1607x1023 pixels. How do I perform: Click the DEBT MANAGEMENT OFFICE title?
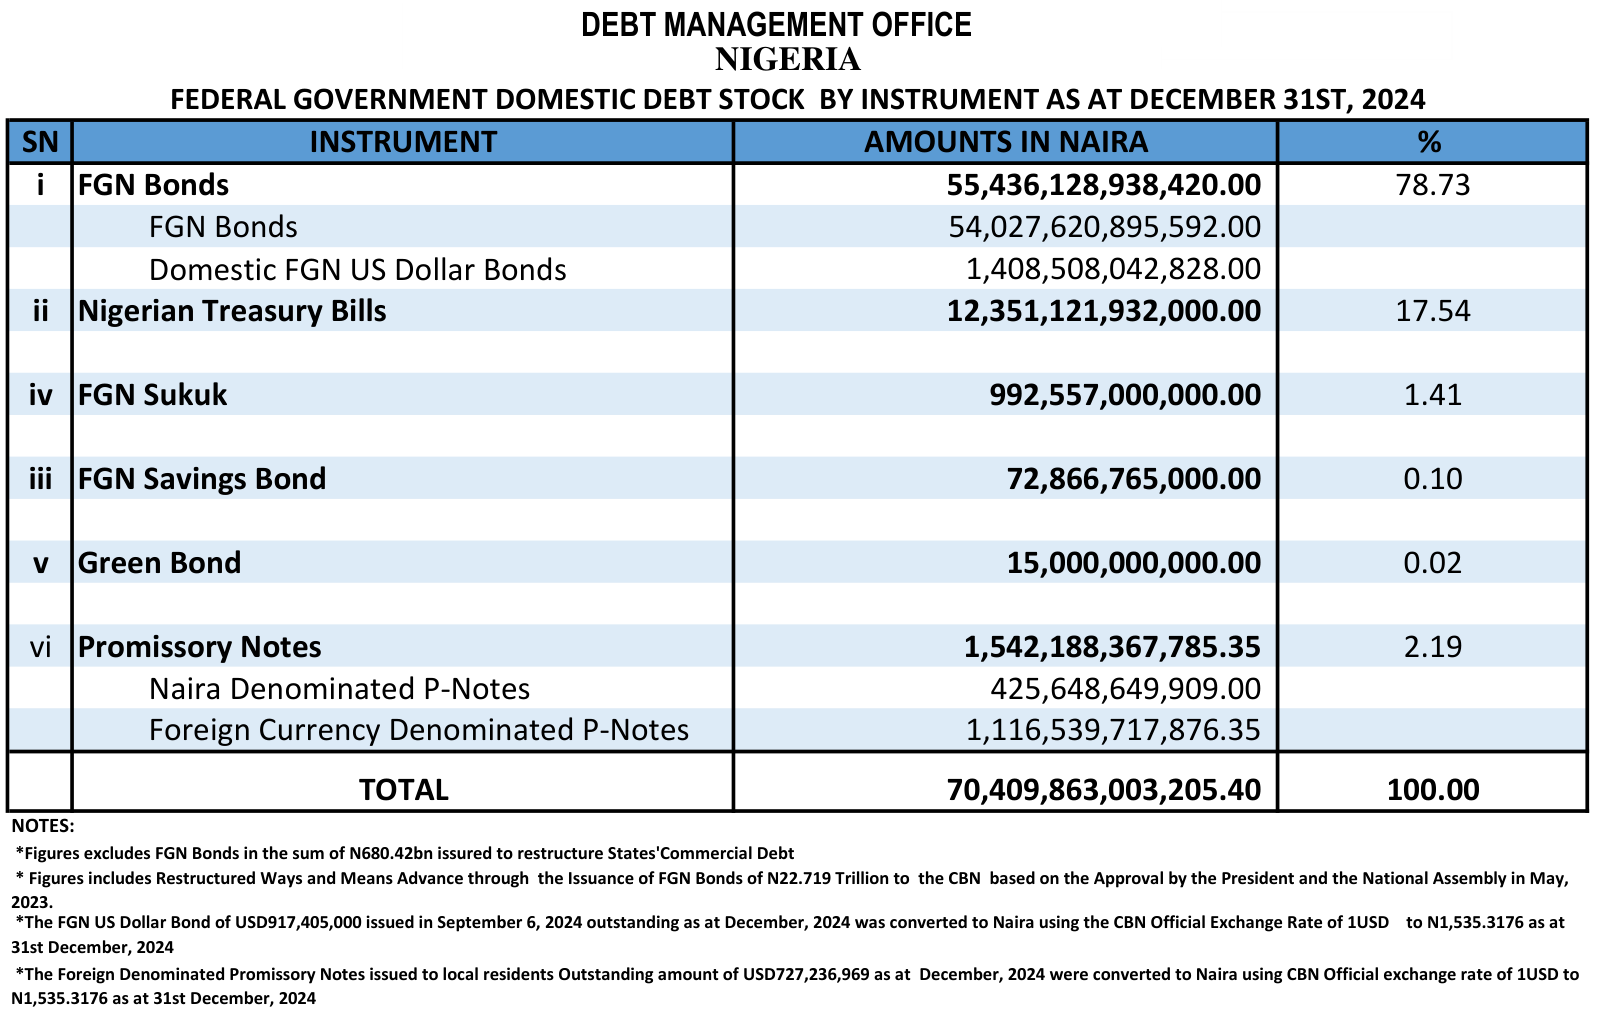[x=776, y=24]
